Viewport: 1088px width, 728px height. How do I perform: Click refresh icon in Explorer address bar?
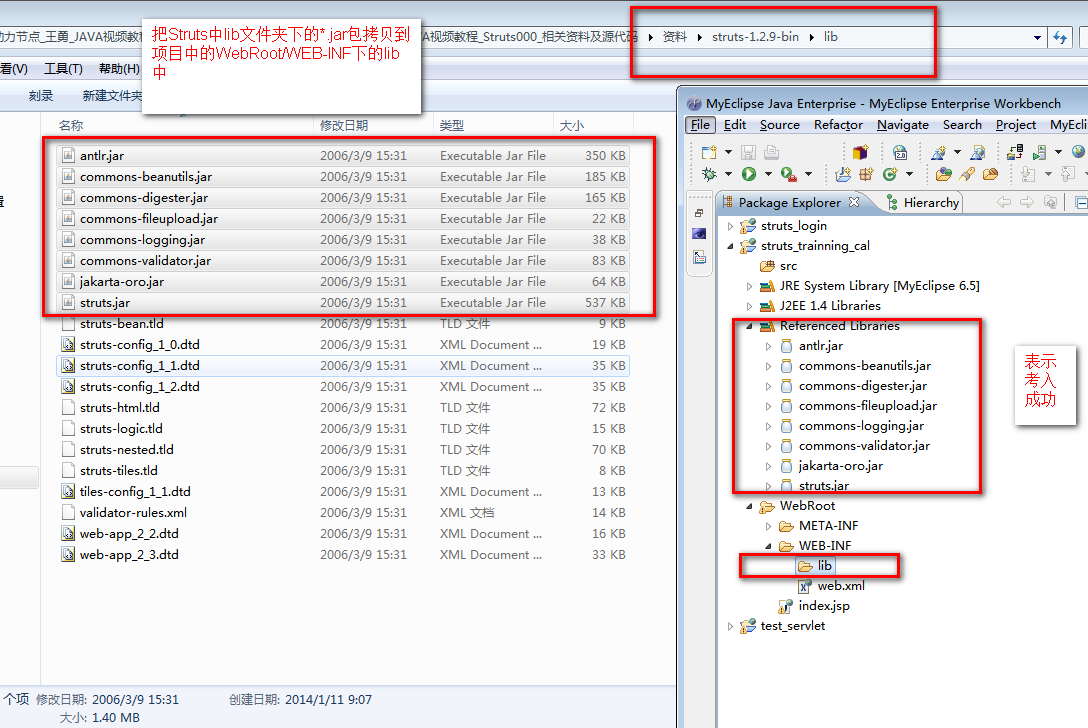point(1060,38)
